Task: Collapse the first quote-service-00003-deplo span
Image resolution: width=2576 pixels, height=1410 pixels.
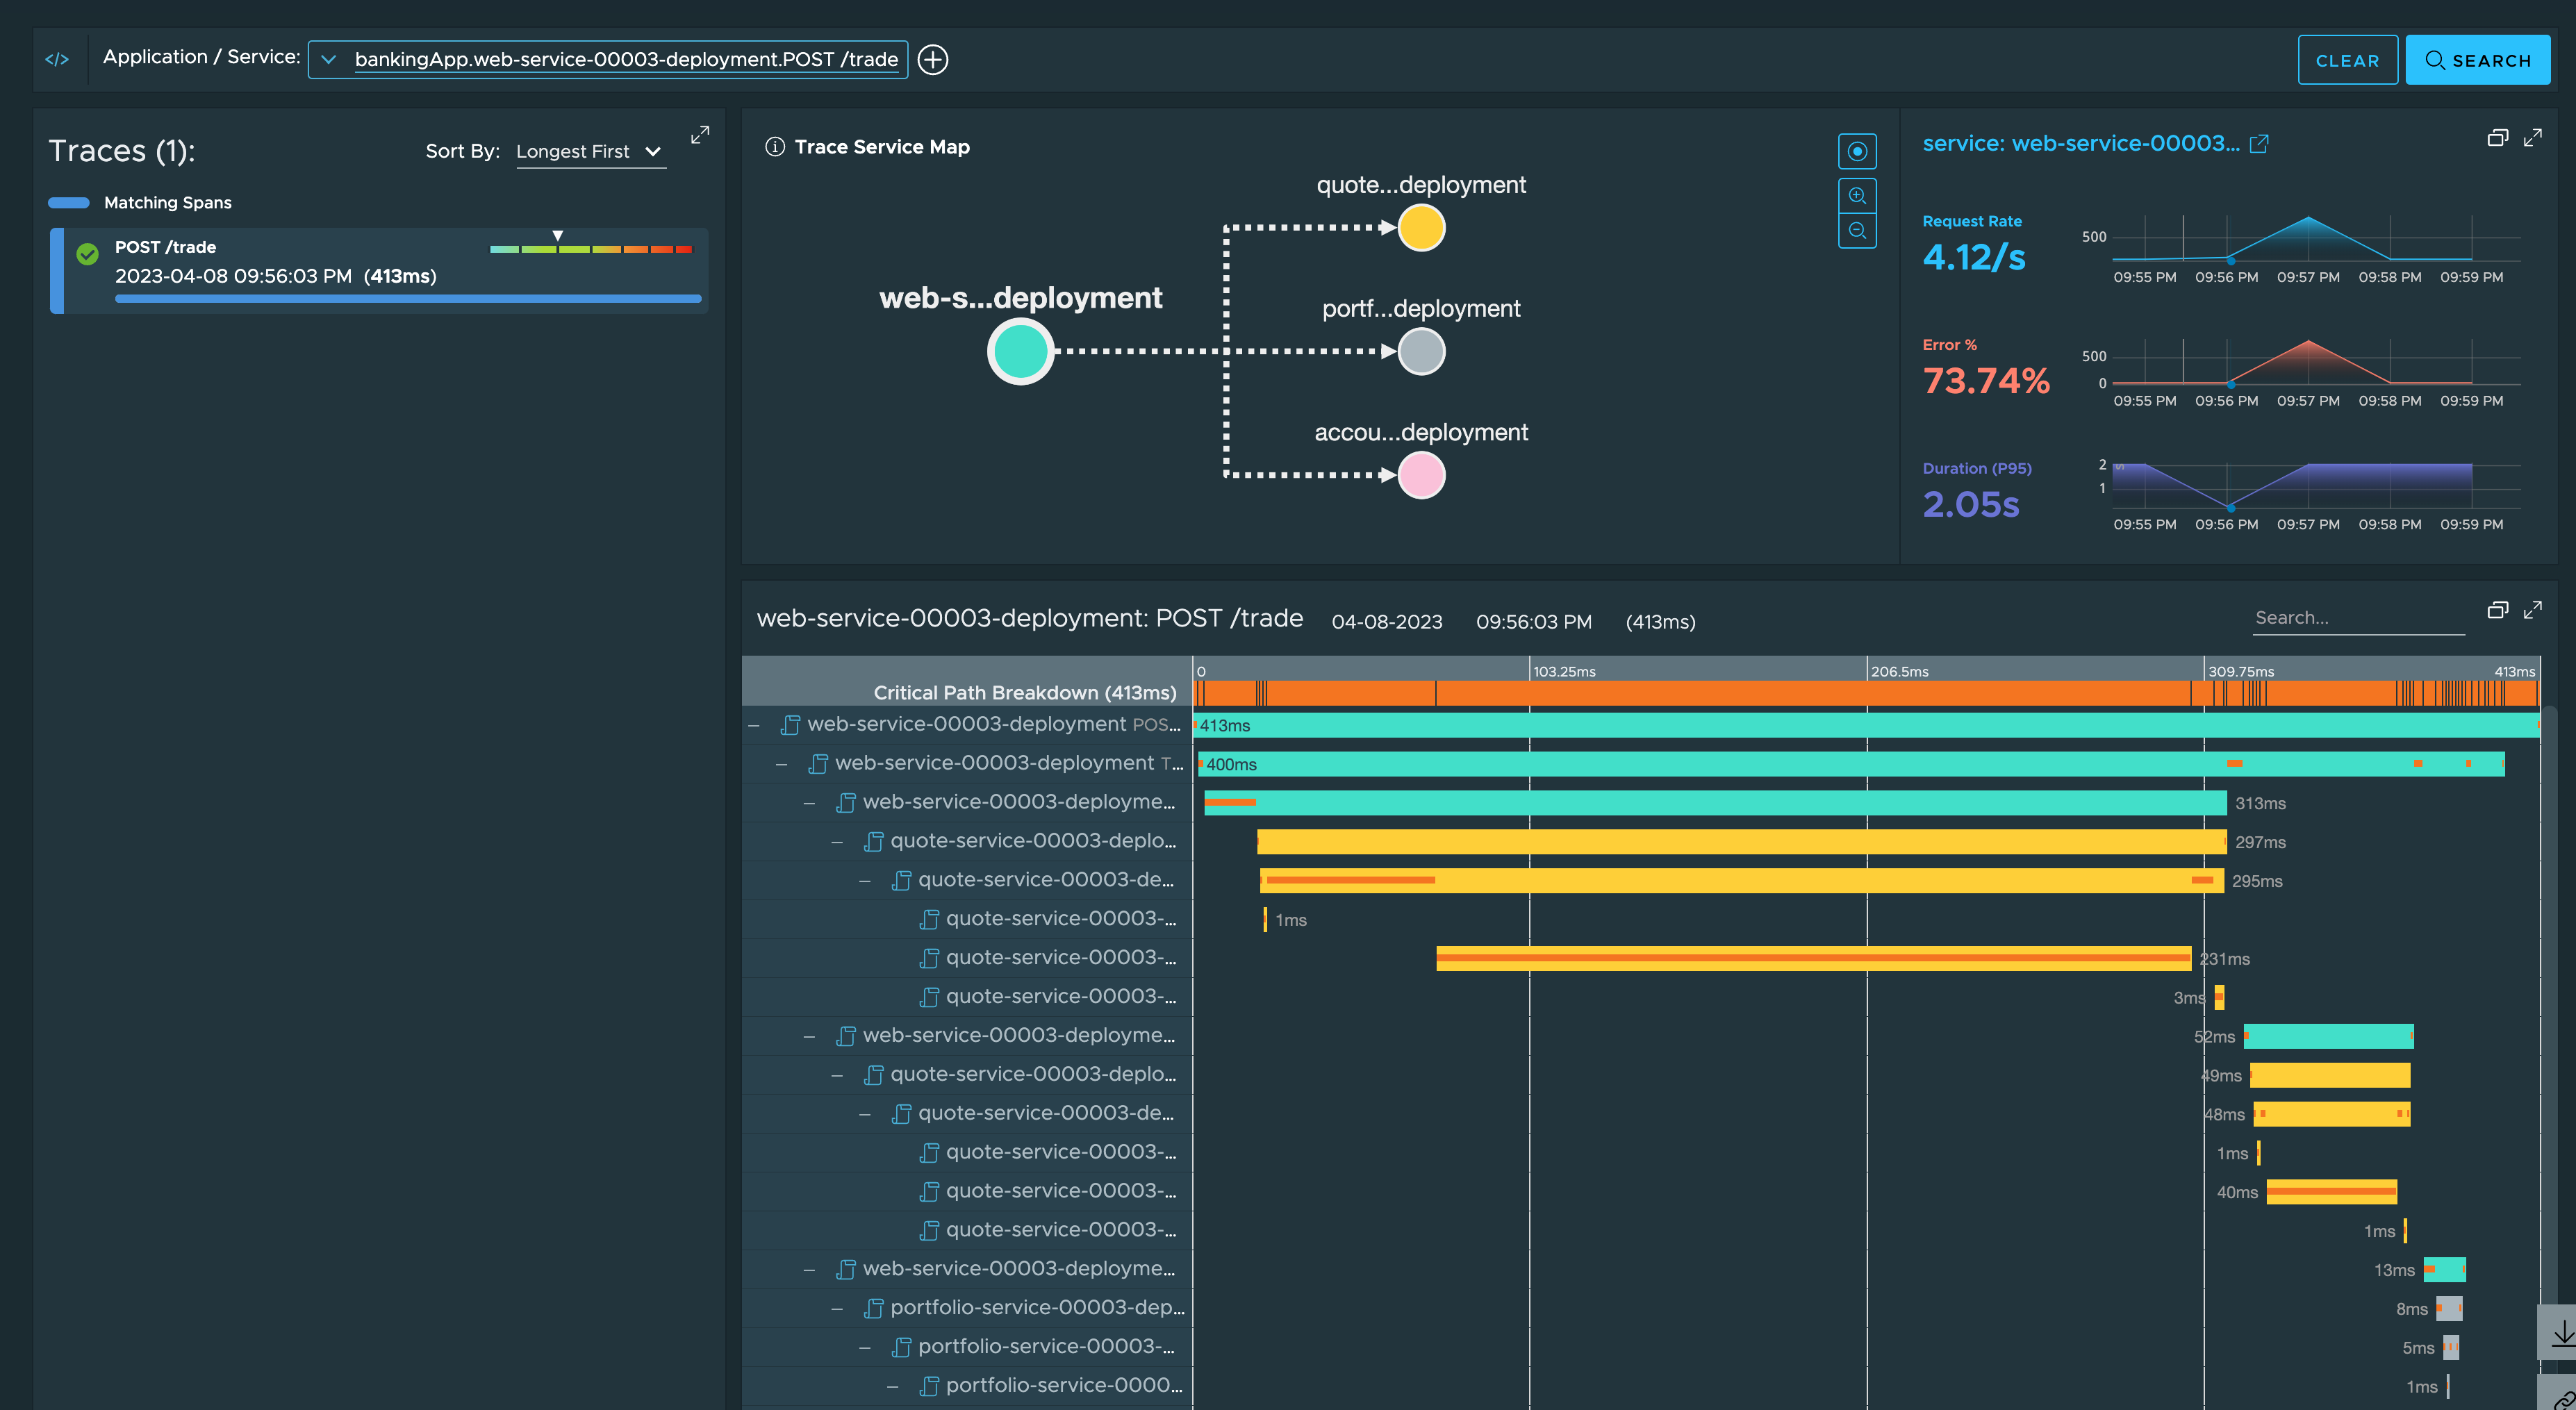Action: (837, 842)
